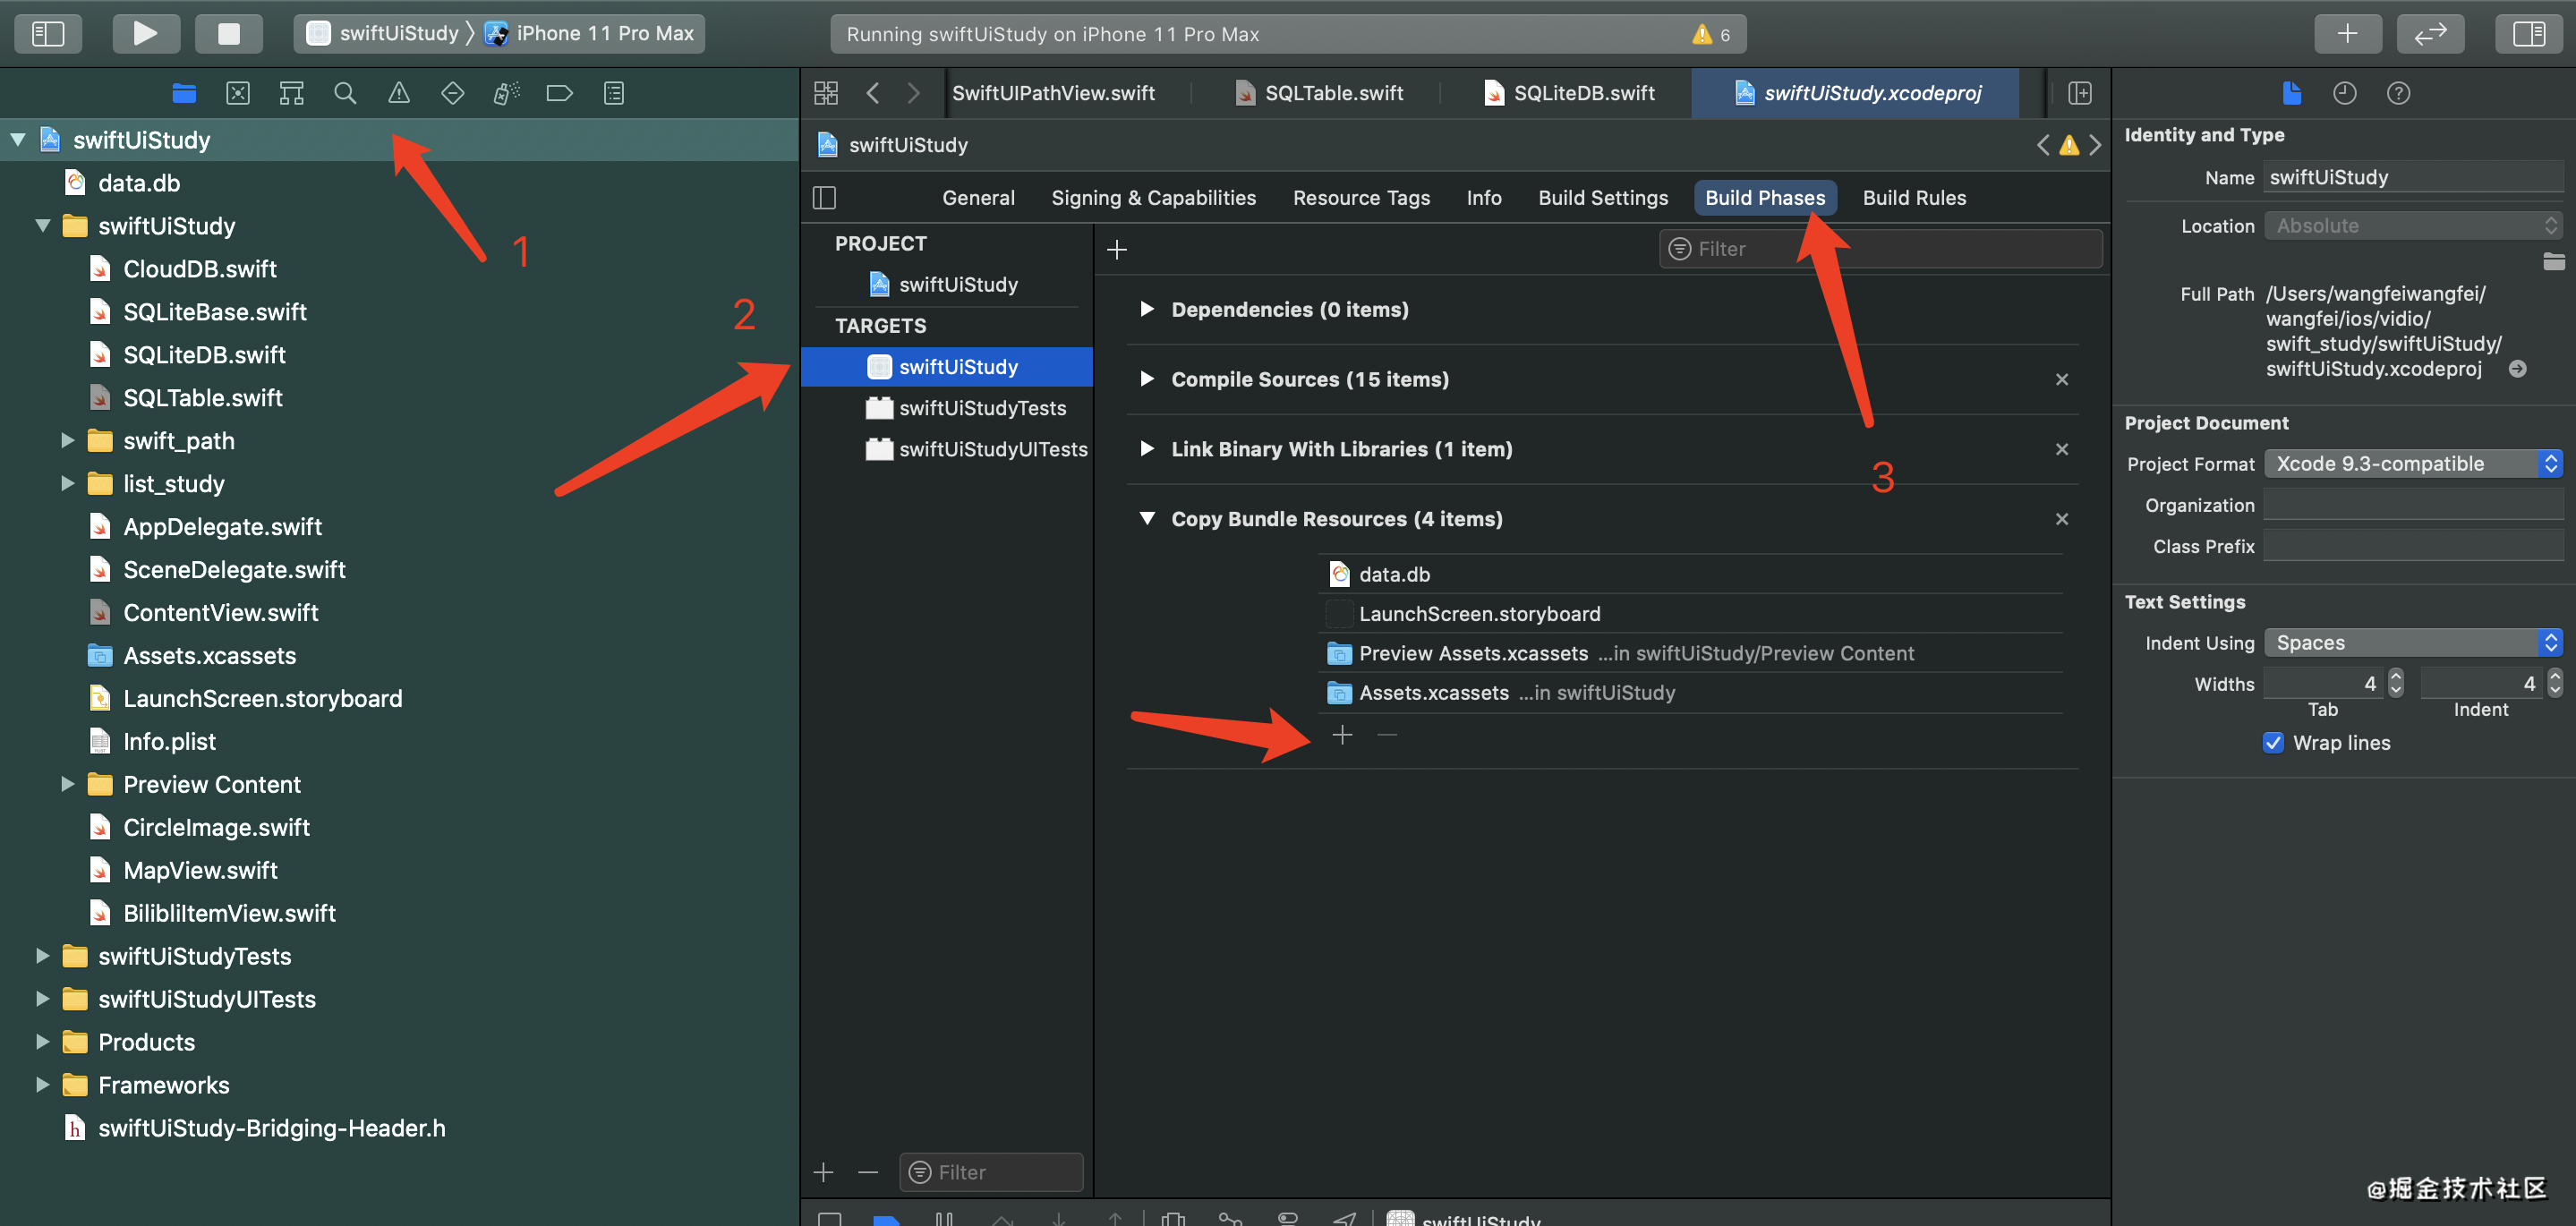Select the swiftUiStudyTests target
The width and height of the screenshot is (2576, 1226).
coord(981,408)
